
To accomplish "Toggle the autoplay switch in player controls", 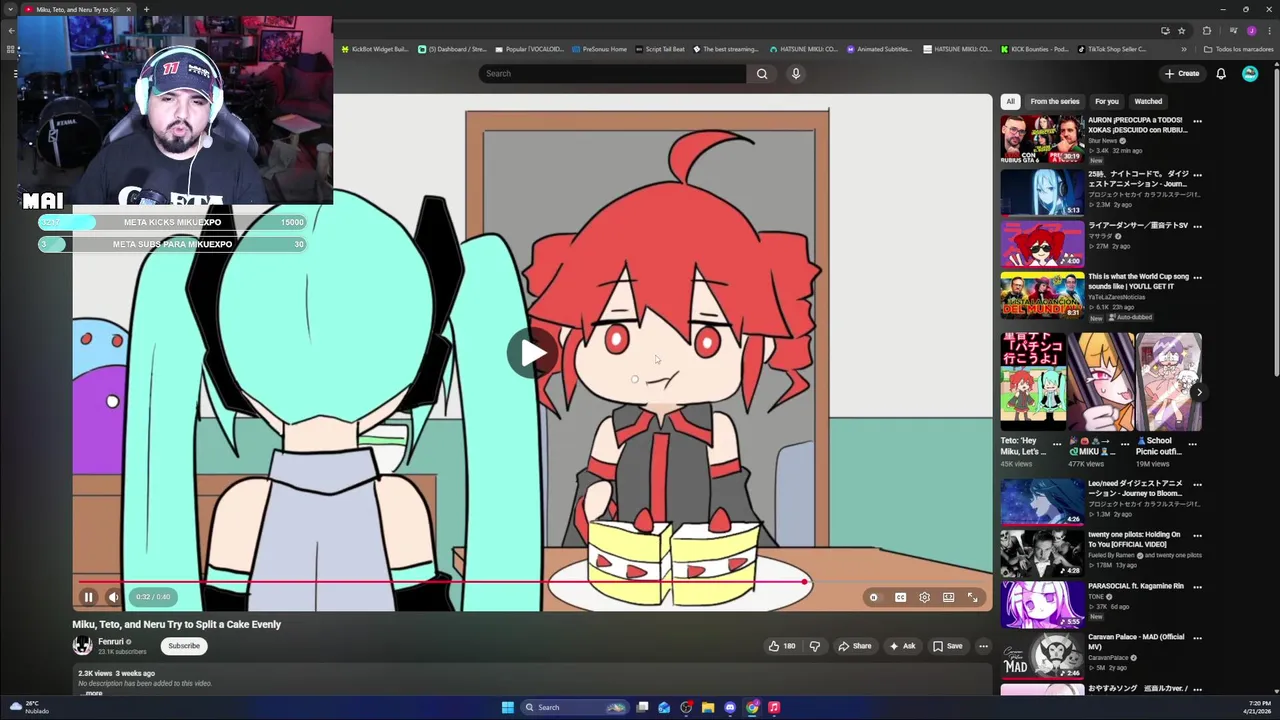I will (874, 597).
